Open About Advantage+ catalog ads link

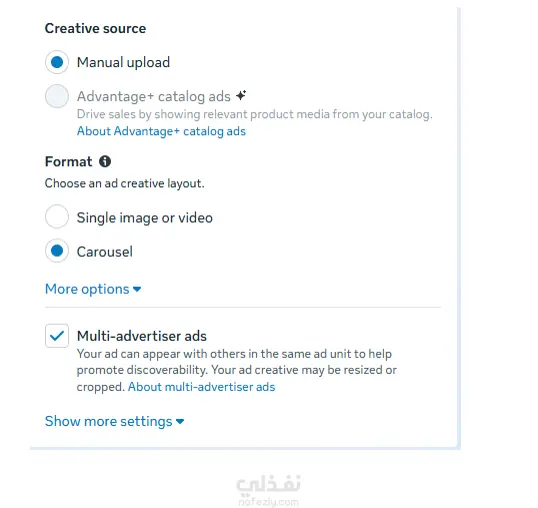[x=161, y=131]
